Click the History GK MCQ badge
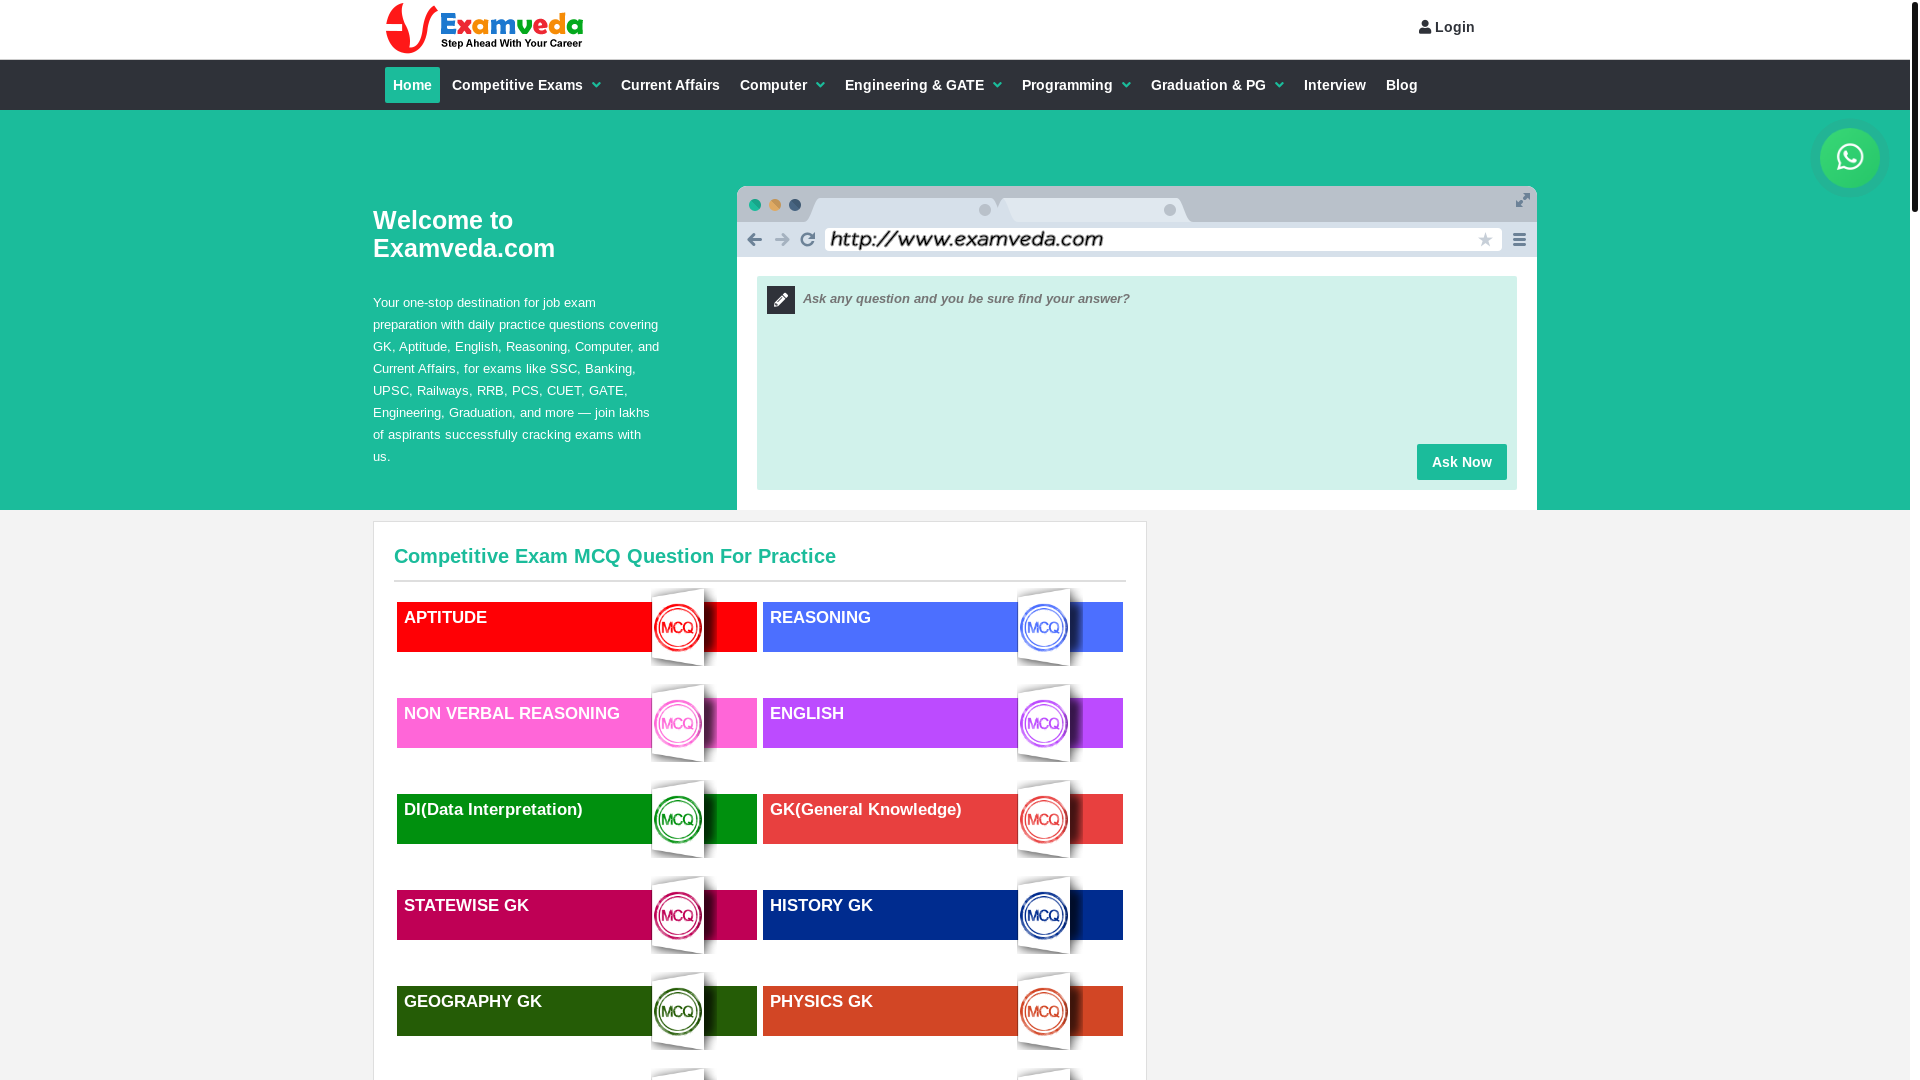1920x1080 pixels. click(1044, 916)
